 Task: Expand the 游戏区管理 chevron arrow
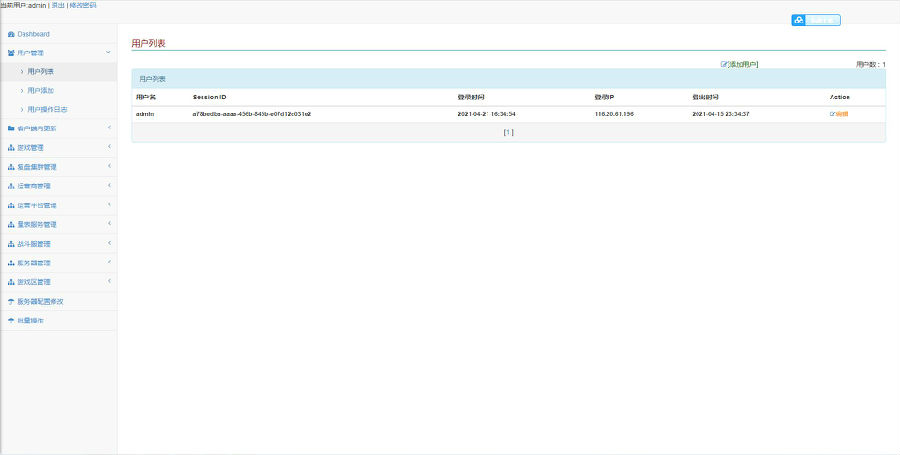(108, 282)
